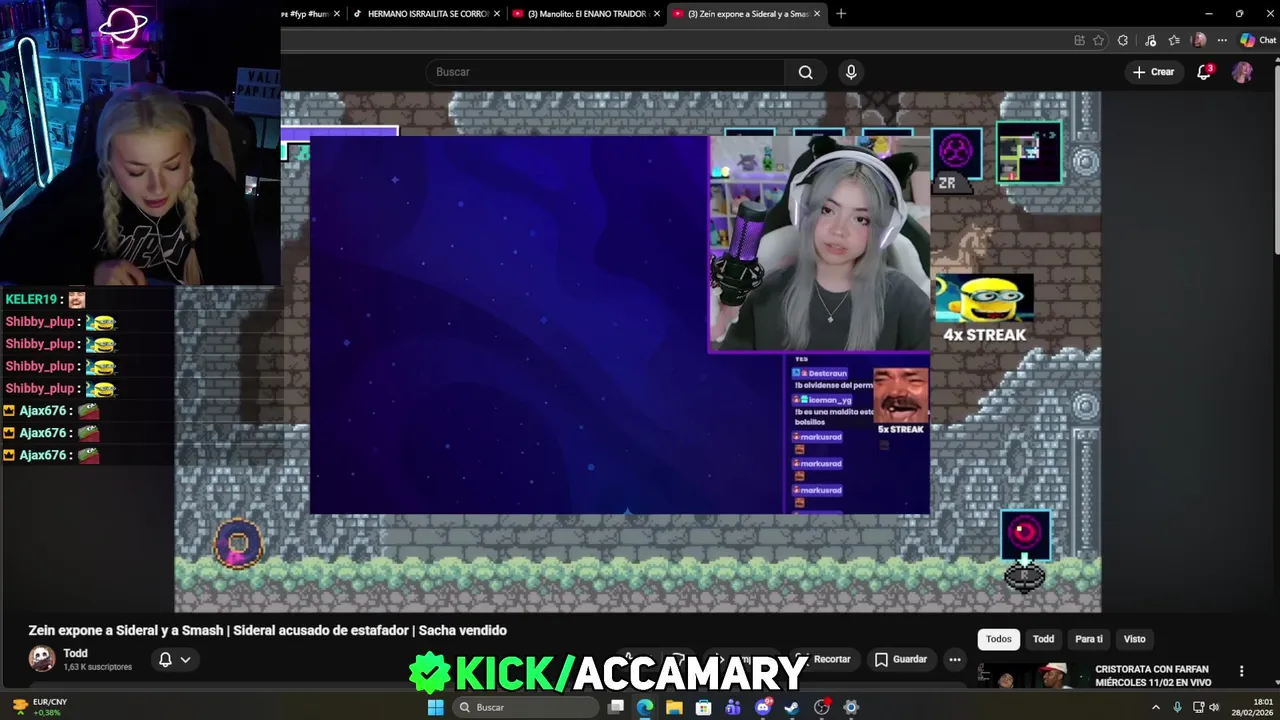Open Copilot Chat in browser toolbar
This screenshot has width=1280, height=720.
1258,40
